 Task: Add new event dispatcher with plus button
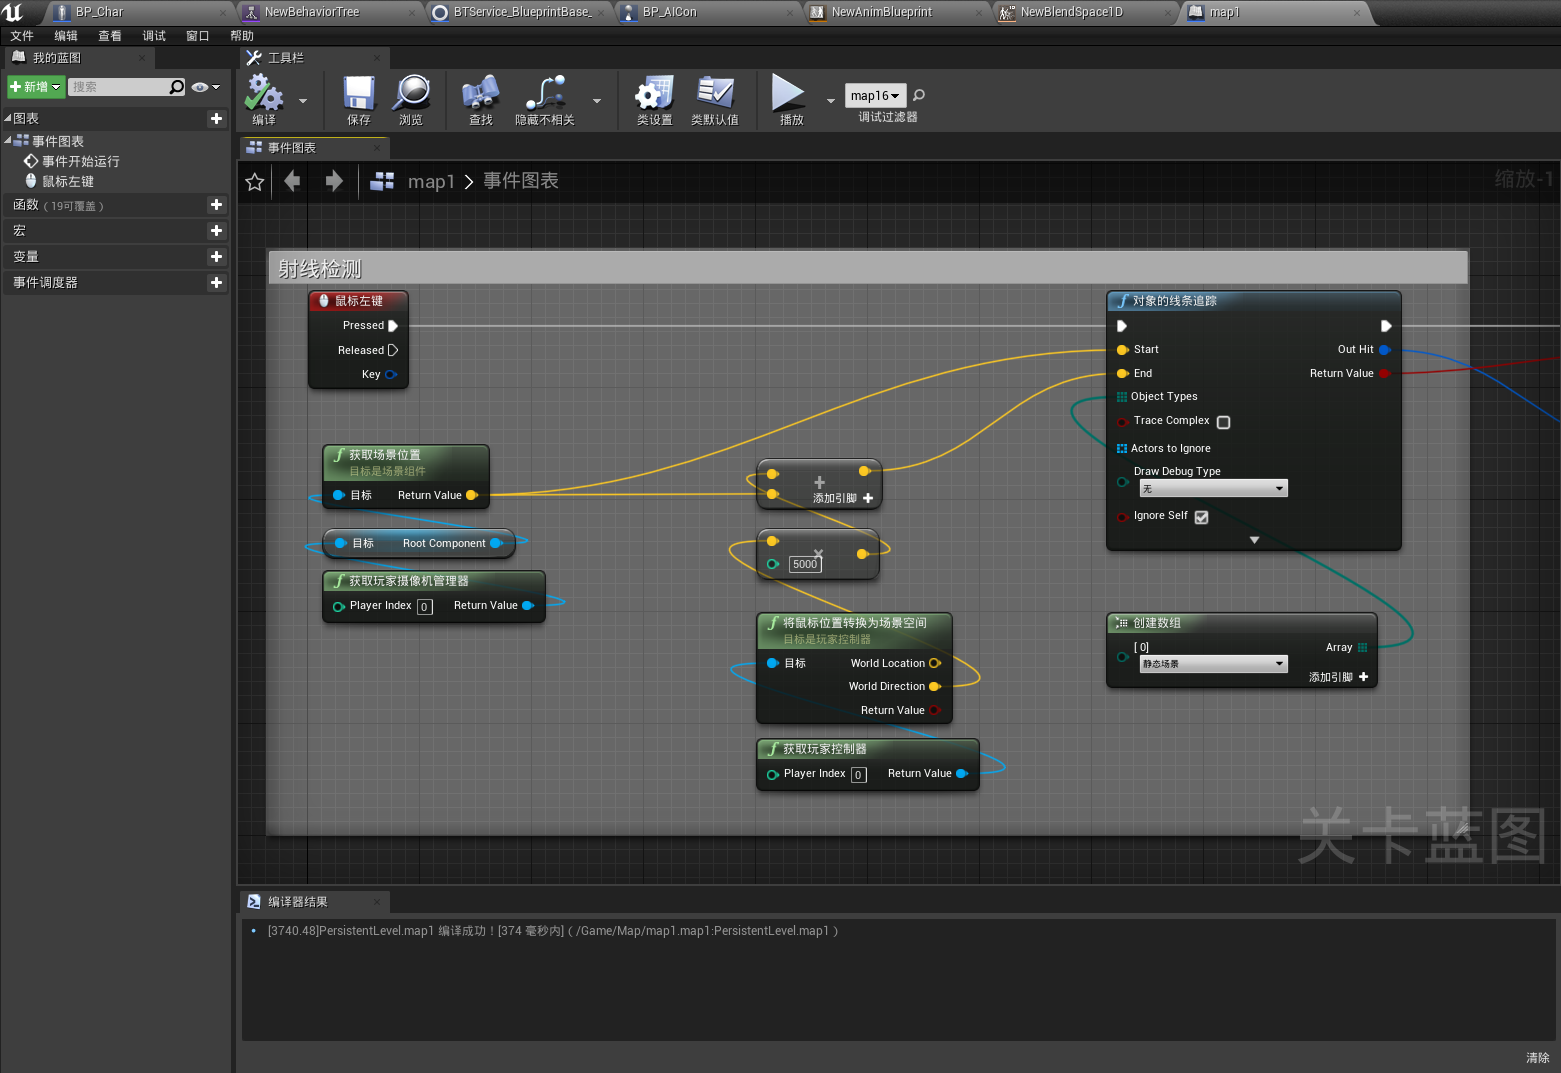(216, 282)
